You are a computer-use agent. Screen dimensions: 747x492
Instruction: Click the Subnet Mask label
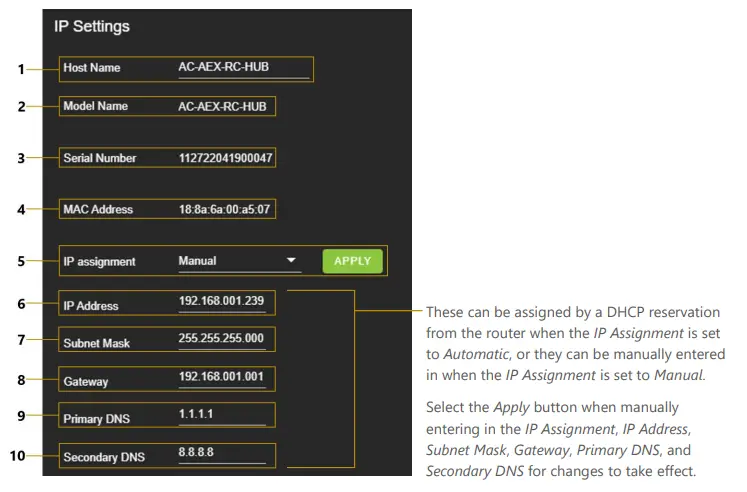coord(96,343)
